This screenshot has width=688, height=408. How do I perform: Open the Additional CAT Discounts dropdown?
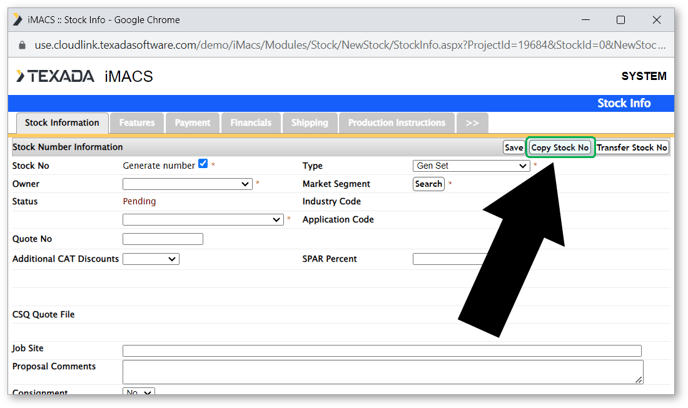[150, 259]
